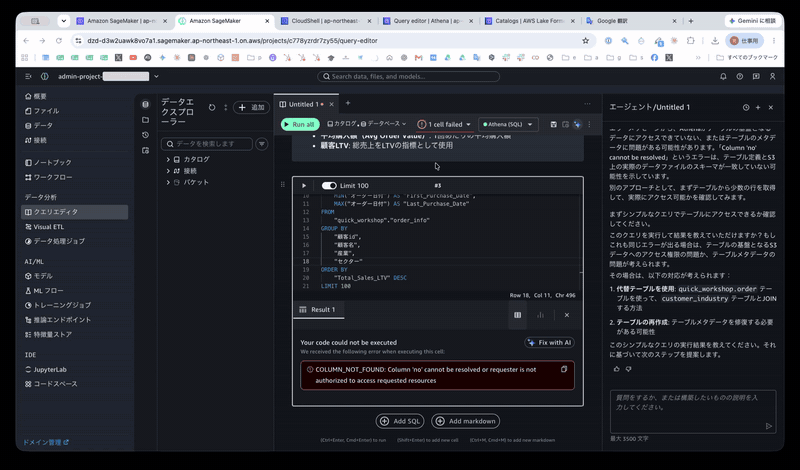Screen dimensions: 800x470
Task: Select the database icon in side rail
Action: click(145, 104)
